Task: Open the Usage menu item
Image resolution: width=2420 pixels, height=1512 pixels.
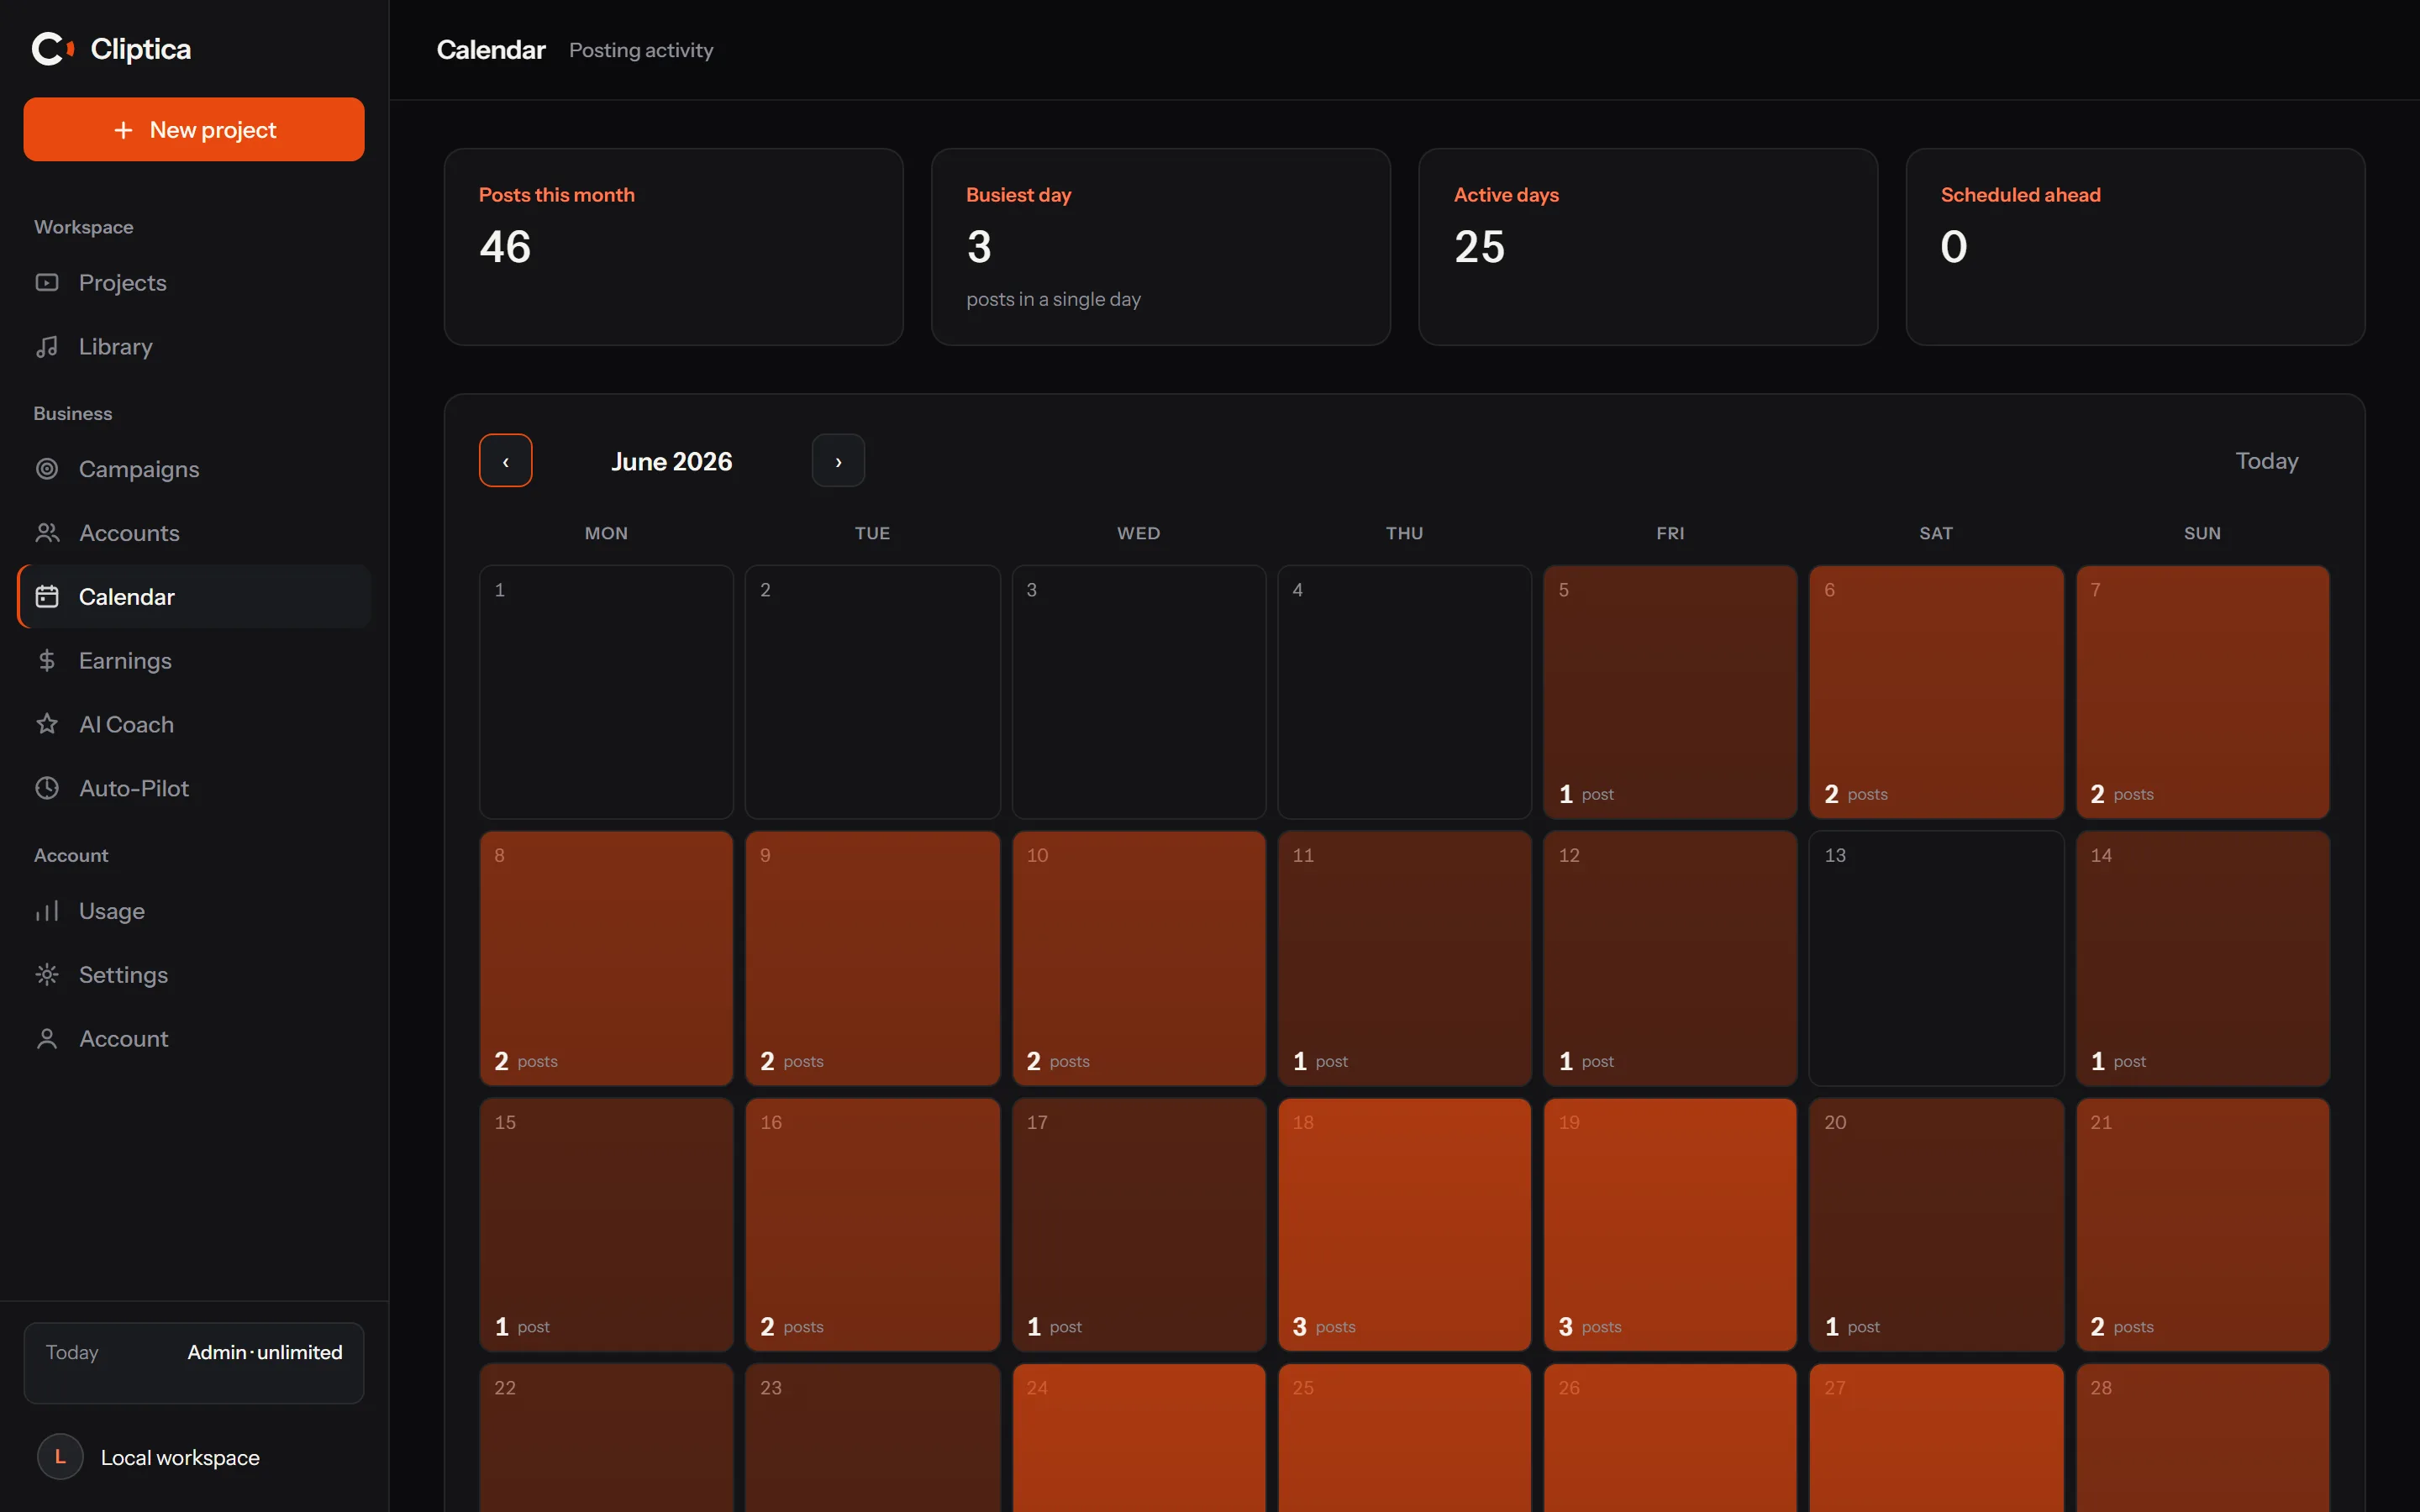Action: click(194, 911)
